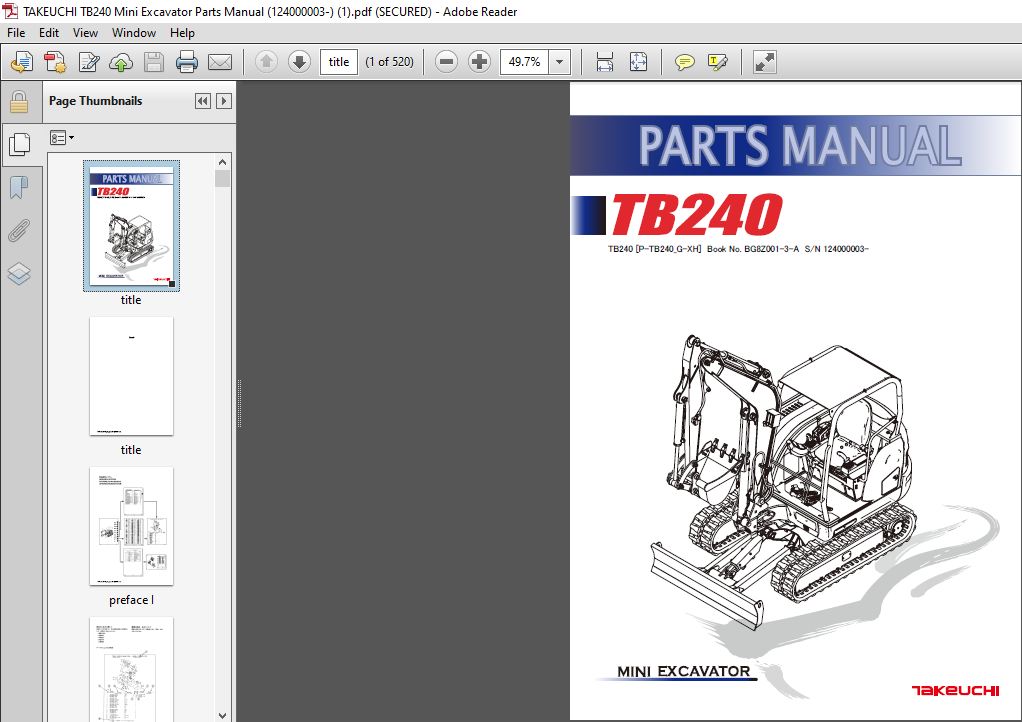The image size is (1022, 722).
Task: Zoom out with the minus button
Action: [446, 62]
